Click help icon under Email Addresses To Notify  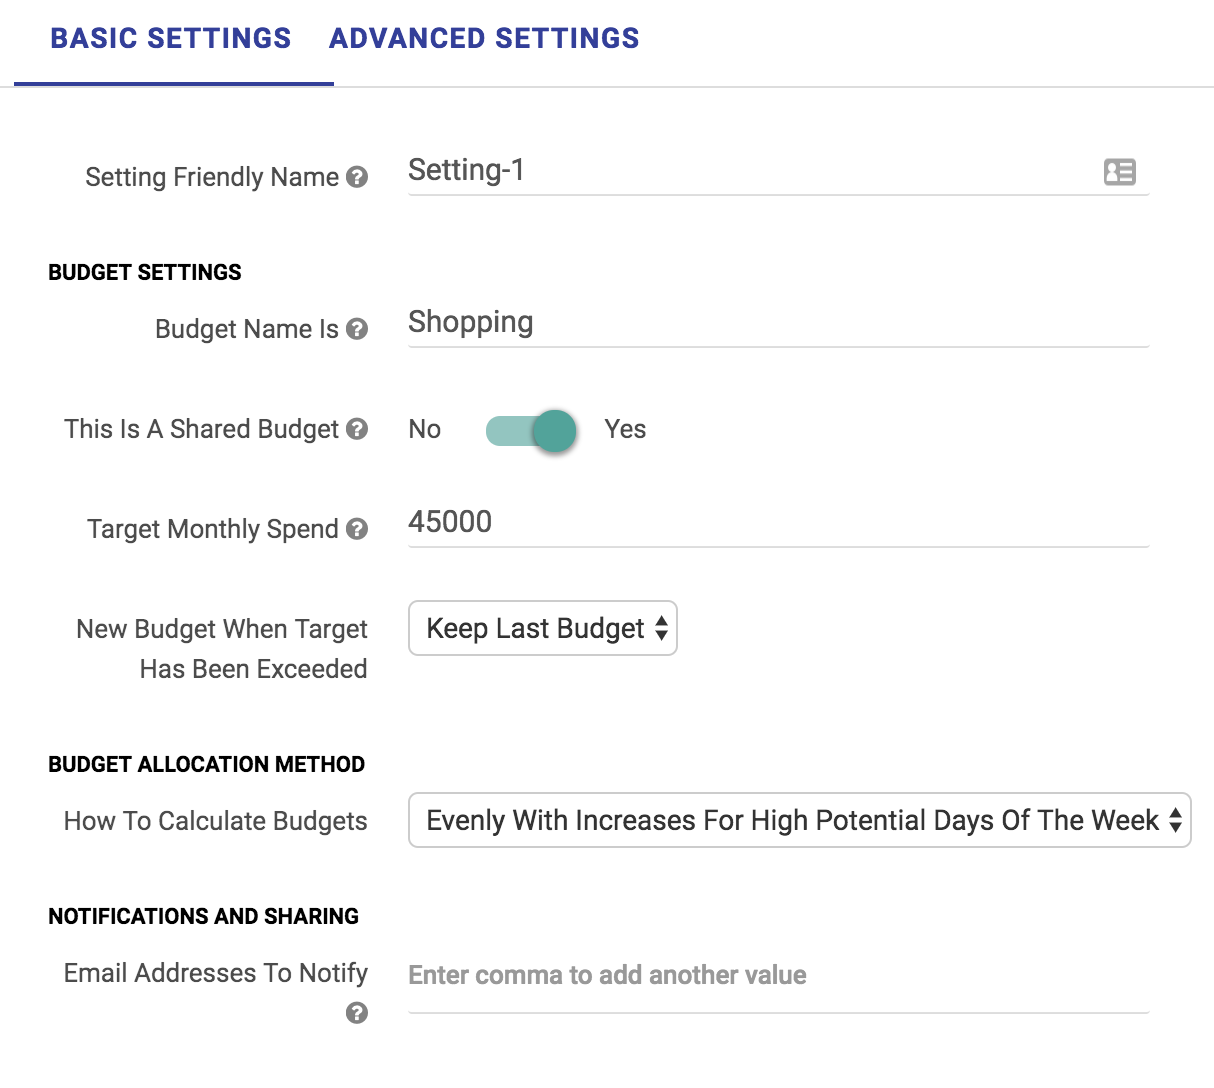point(357,1013)
